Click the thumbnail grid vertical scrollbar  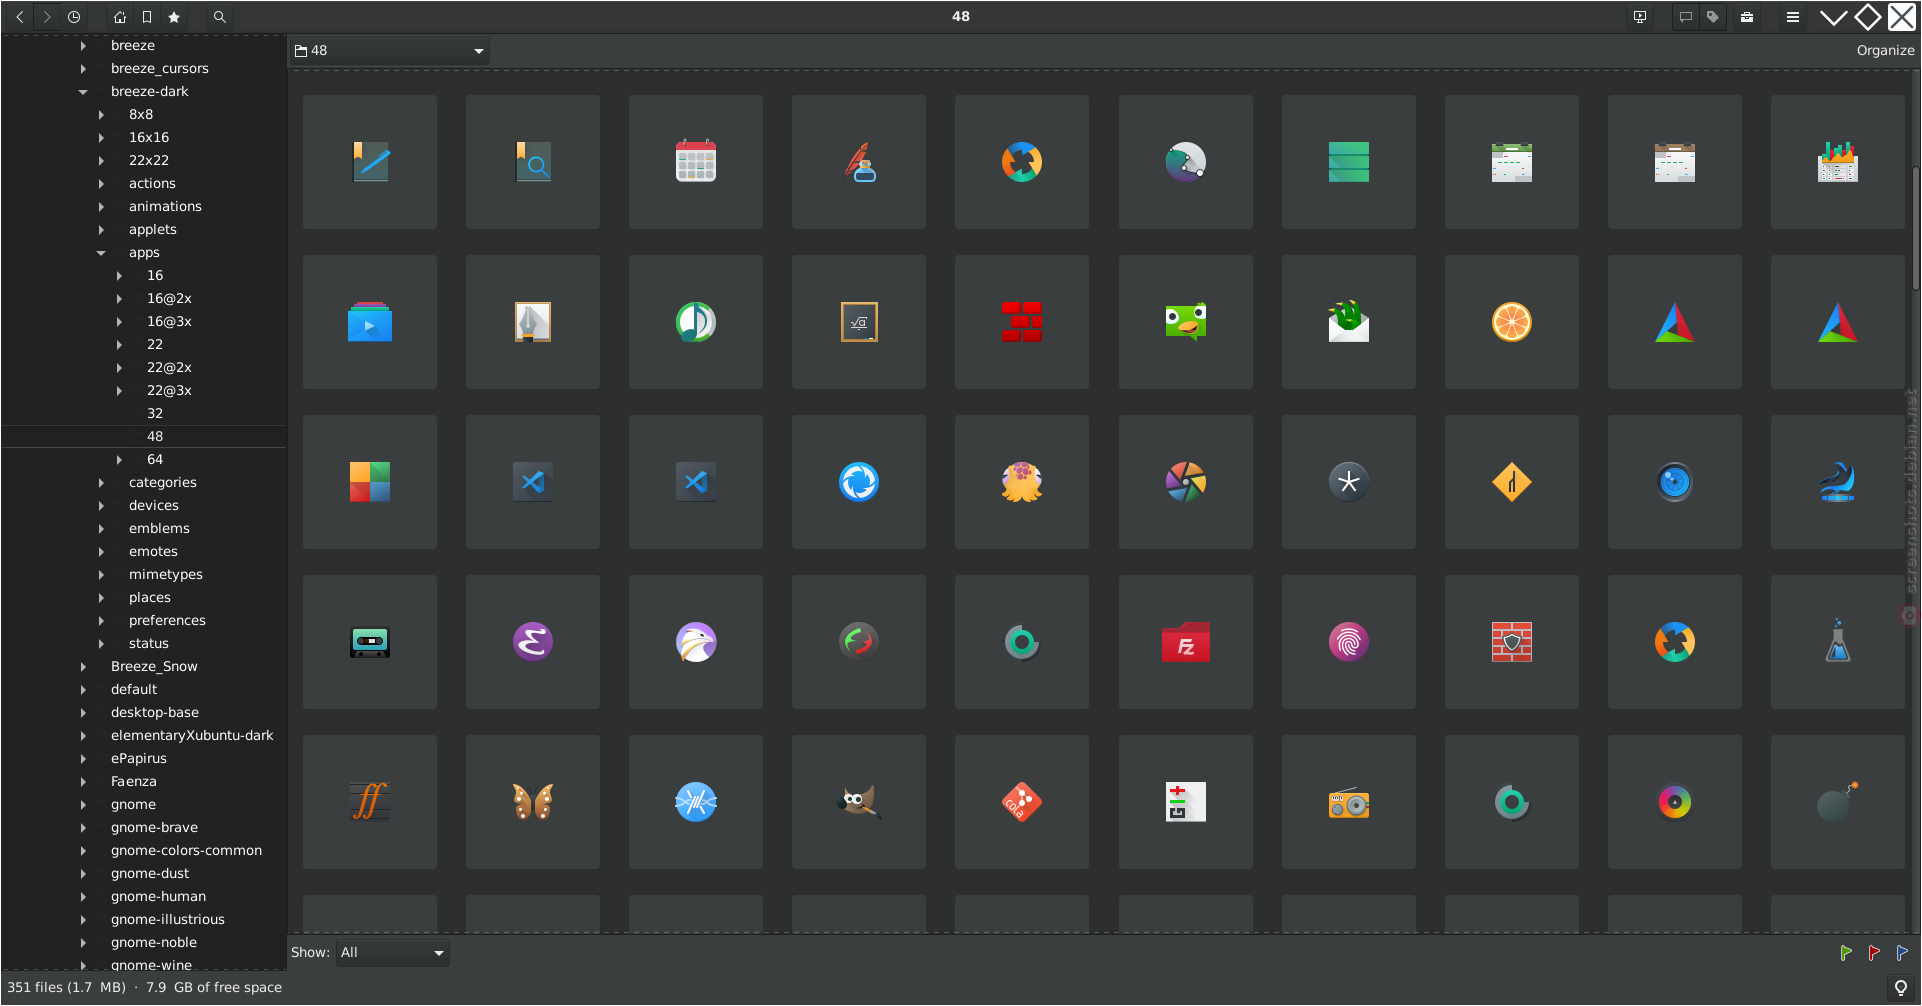coord(1915,230)
